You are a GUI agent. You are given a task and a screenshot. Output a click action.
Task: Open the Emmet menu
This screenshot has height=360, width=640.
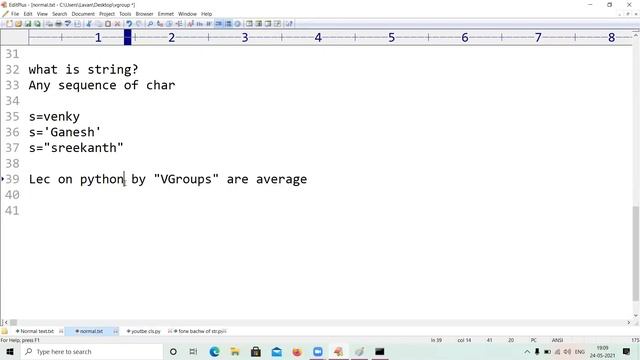click(x=166, y=14)
